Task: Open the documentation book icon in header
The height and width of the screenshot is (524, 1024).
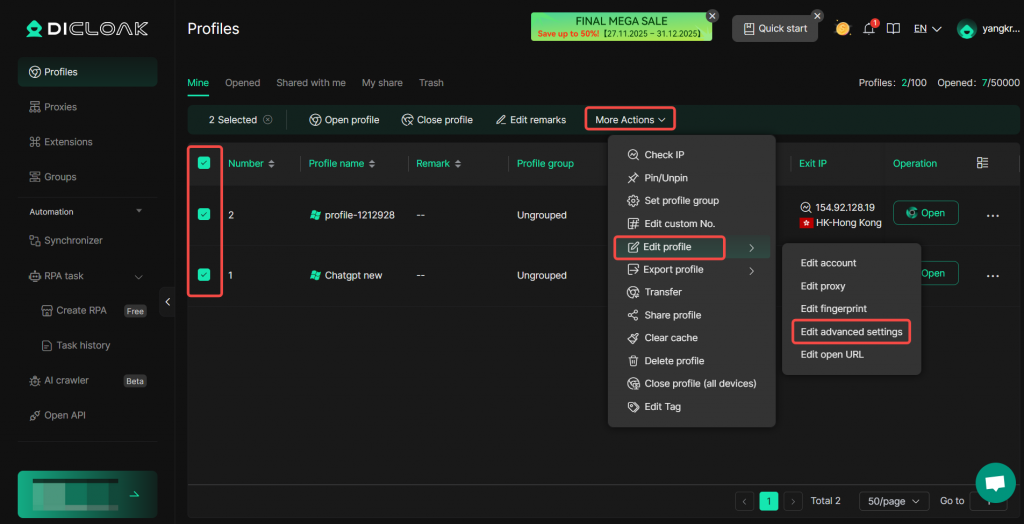Action: 893,29
